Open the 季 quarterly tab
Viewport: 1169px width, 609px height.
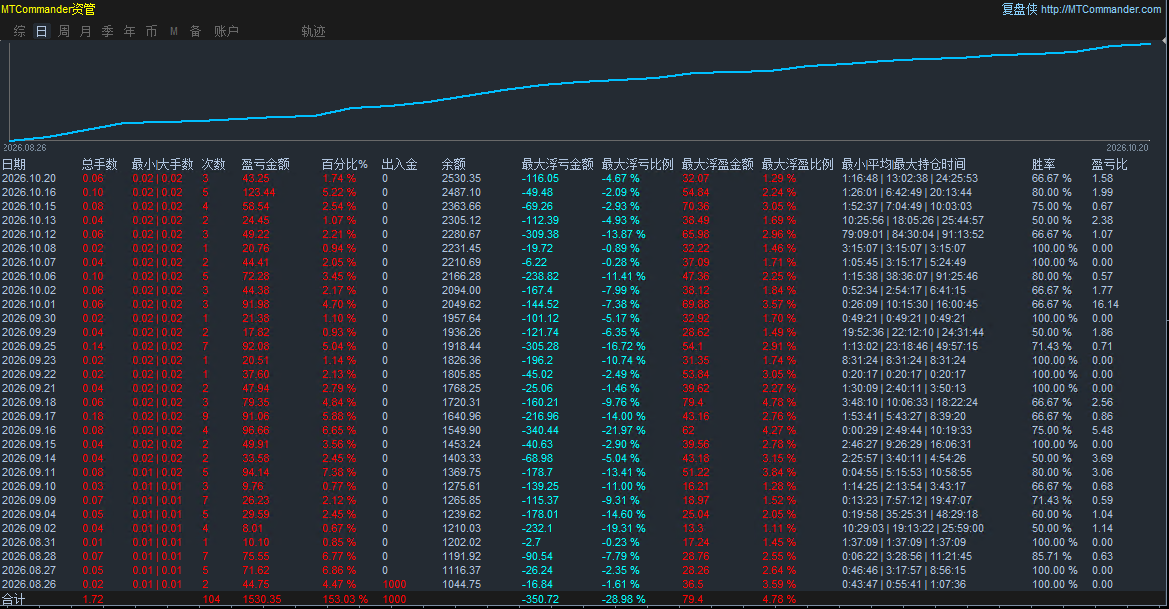[107, 31]
